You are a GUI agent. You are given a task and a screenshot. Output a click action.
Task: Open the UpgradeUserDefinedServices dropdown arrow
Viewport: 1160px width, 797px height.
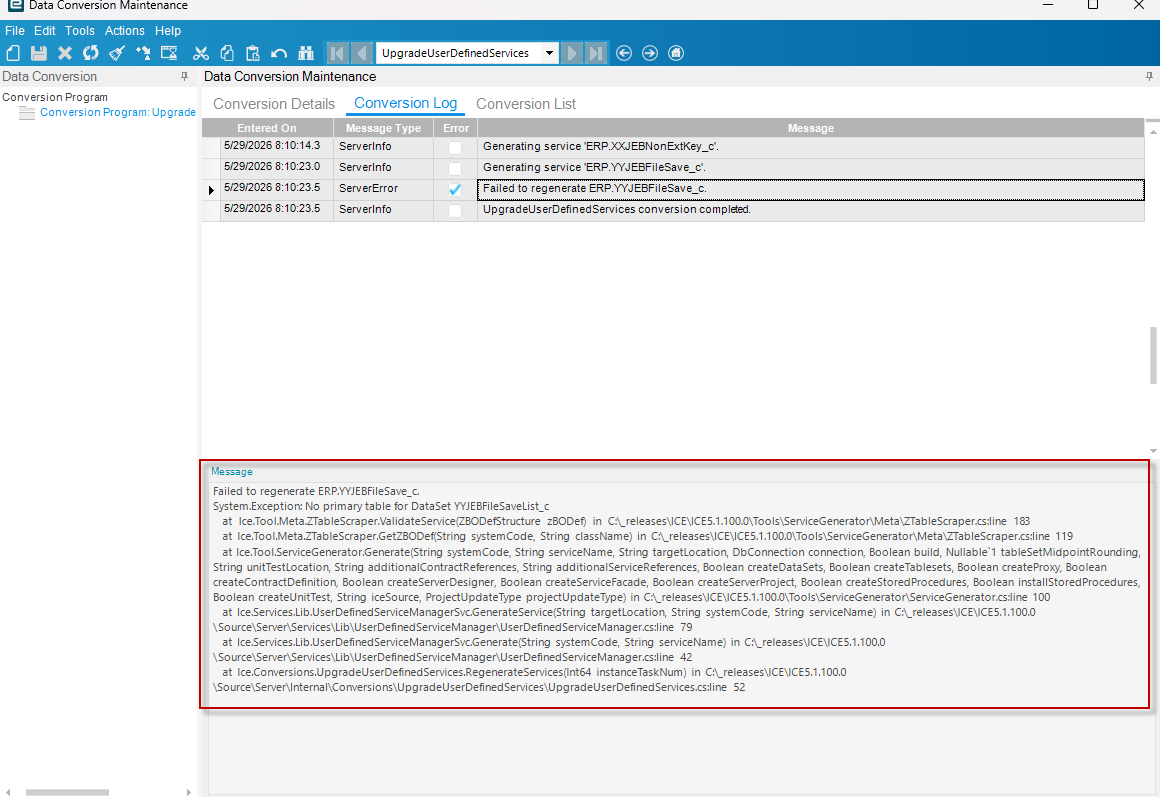pos(549,53)
